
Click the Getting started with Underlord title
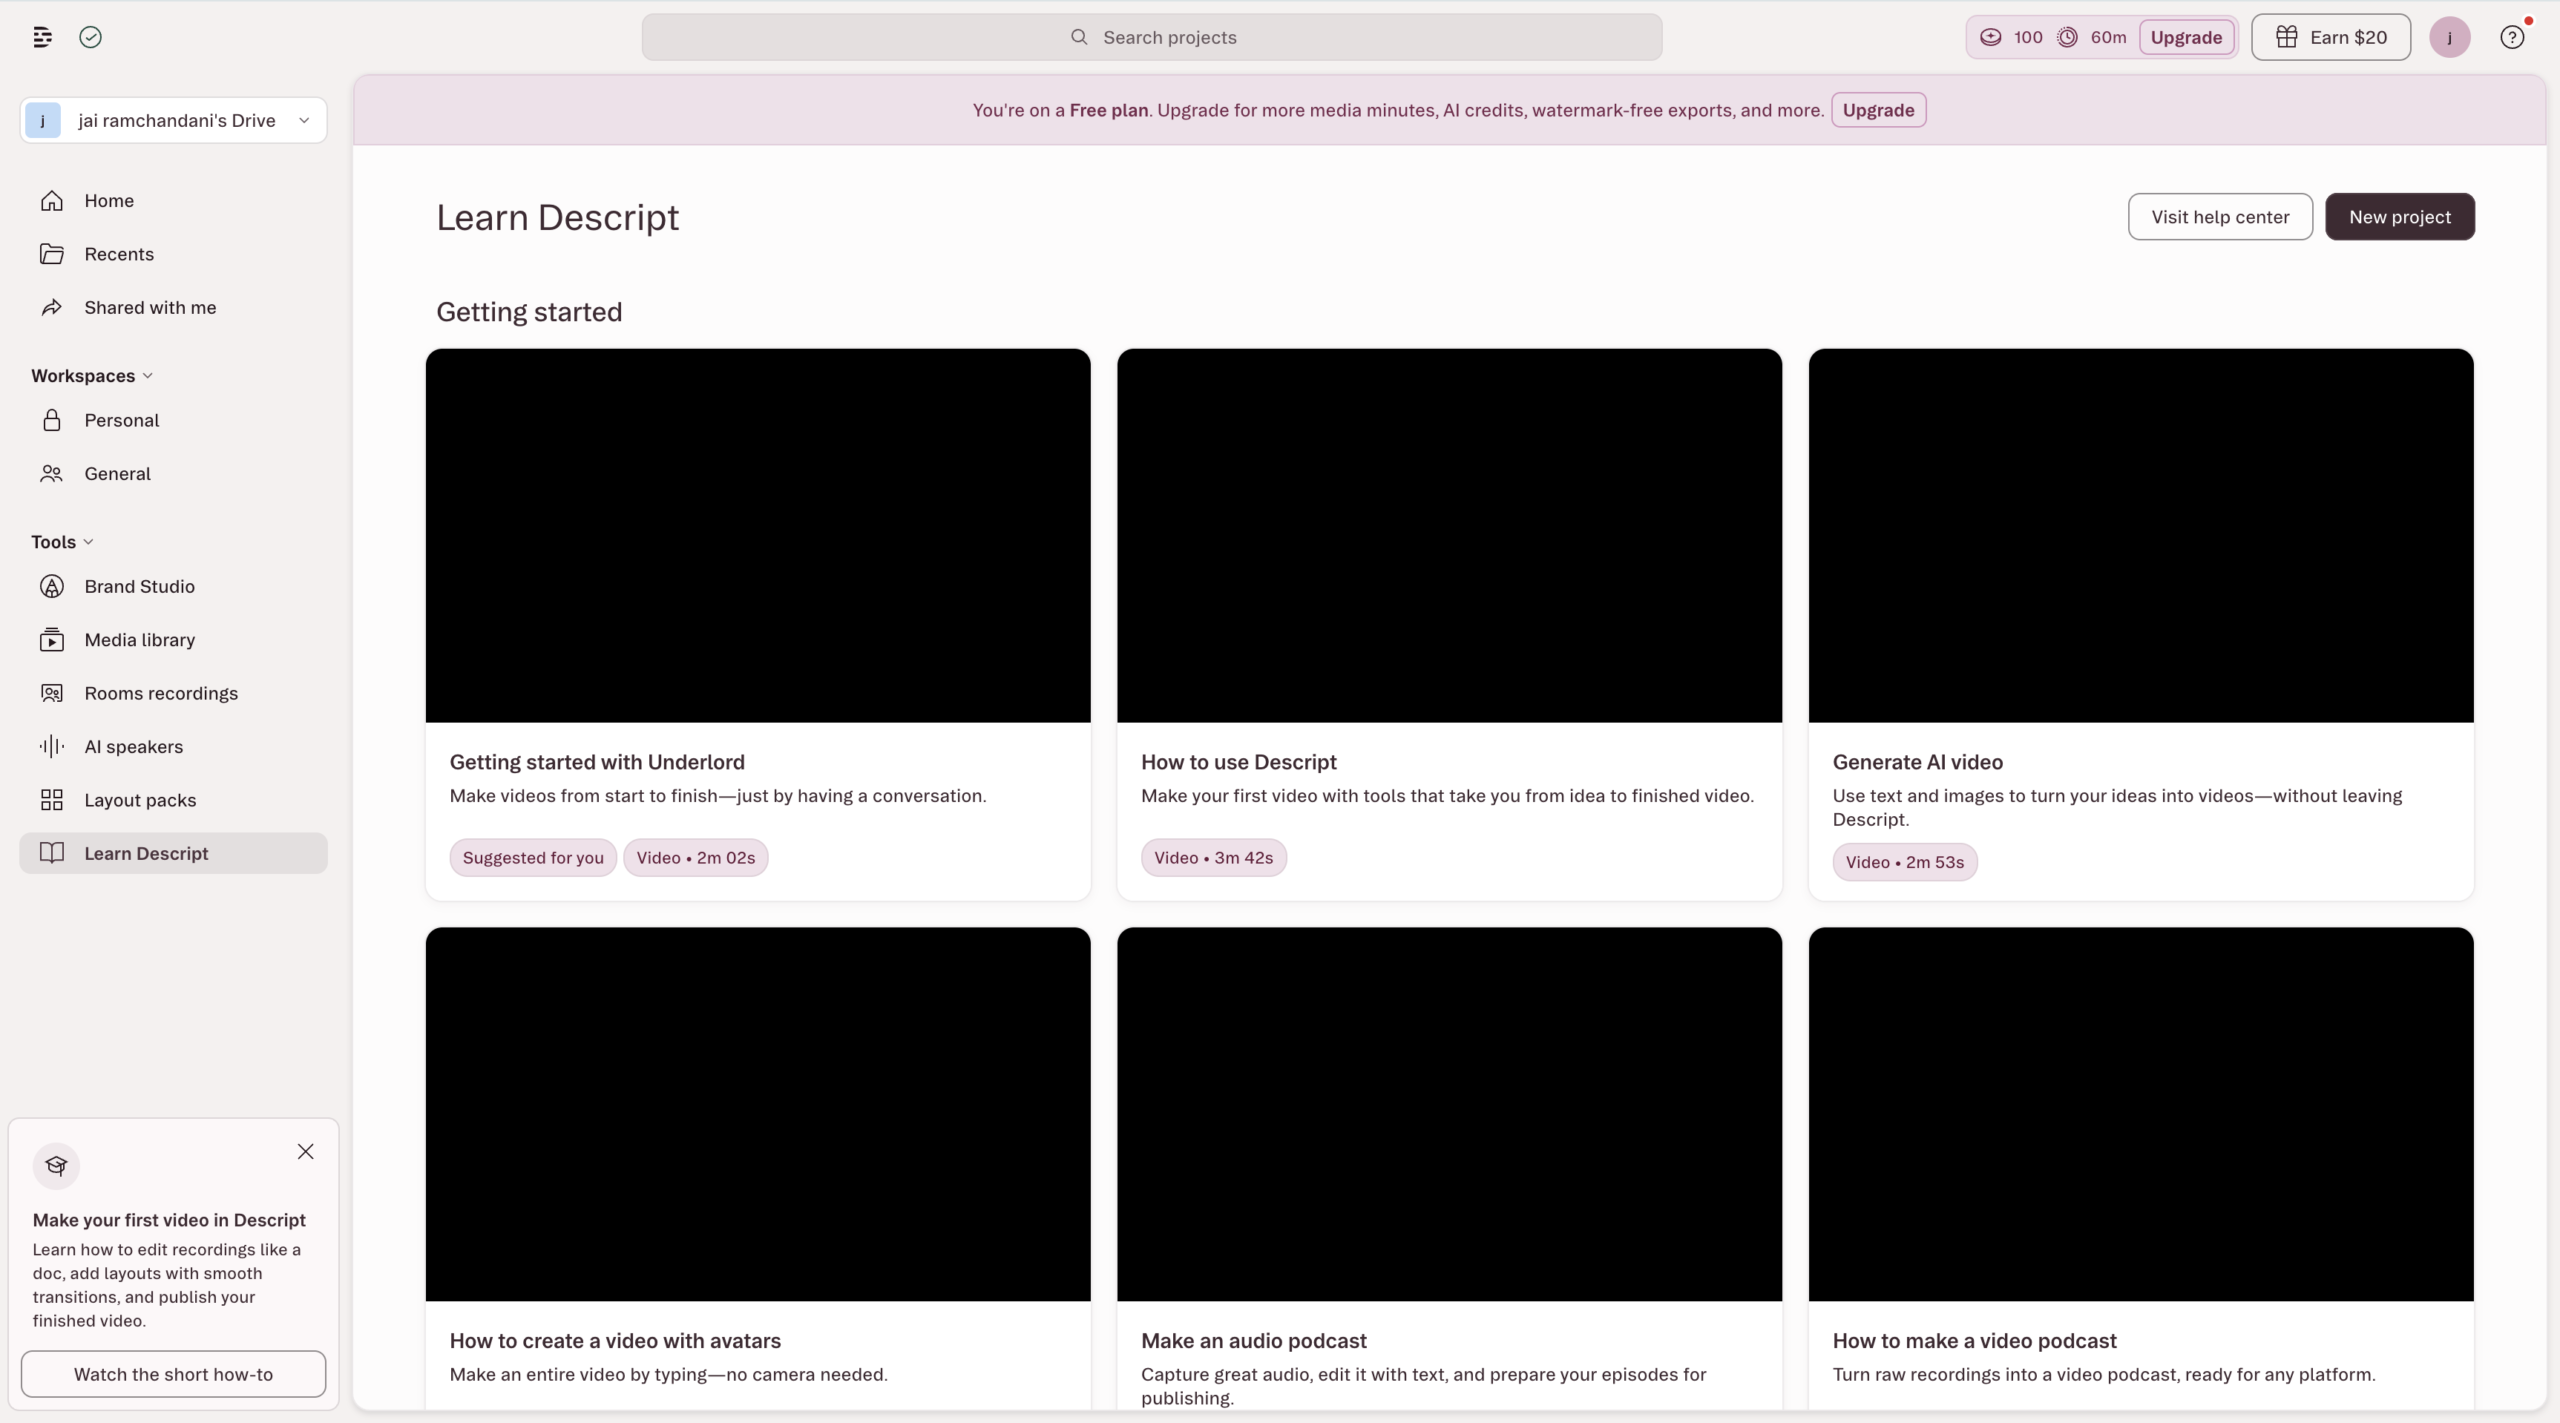597,762
